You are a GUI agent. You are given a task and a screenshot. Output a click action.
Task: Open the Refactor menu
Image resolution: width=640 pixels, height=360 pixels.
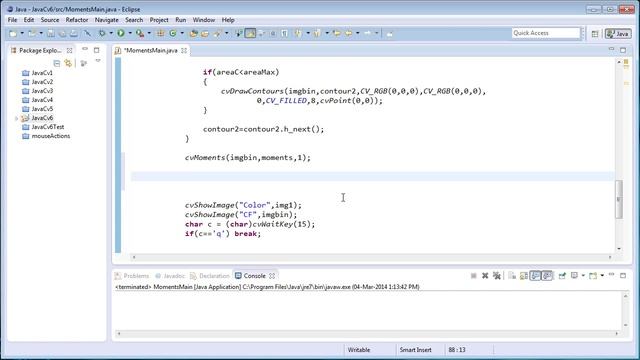tap(77, 20)
